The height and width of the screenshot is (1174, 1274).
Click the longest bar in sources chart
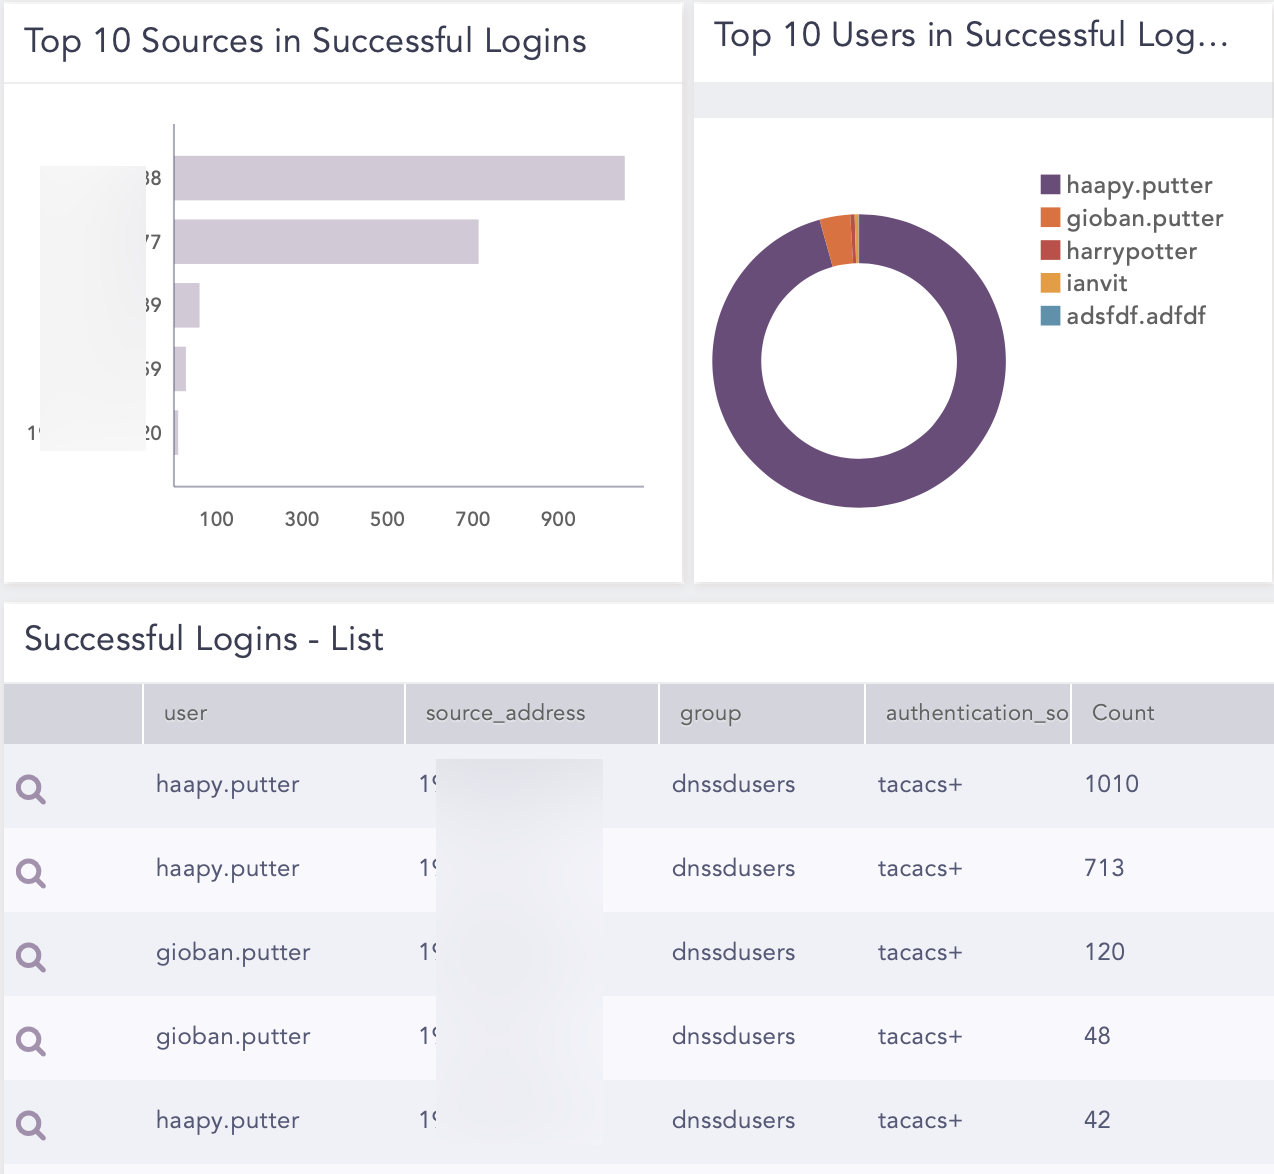399,178
